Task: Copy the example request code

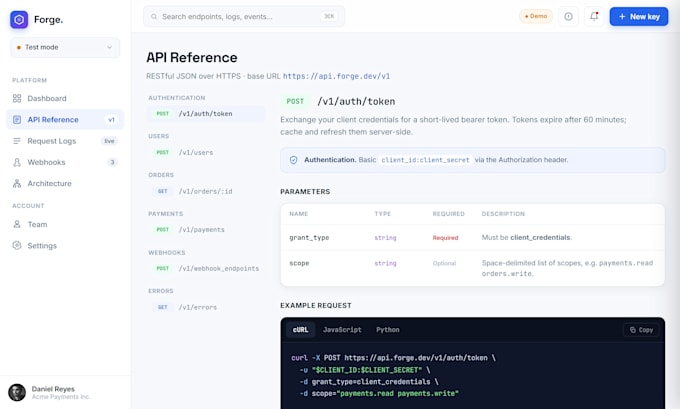Action: tap(641, 330)
